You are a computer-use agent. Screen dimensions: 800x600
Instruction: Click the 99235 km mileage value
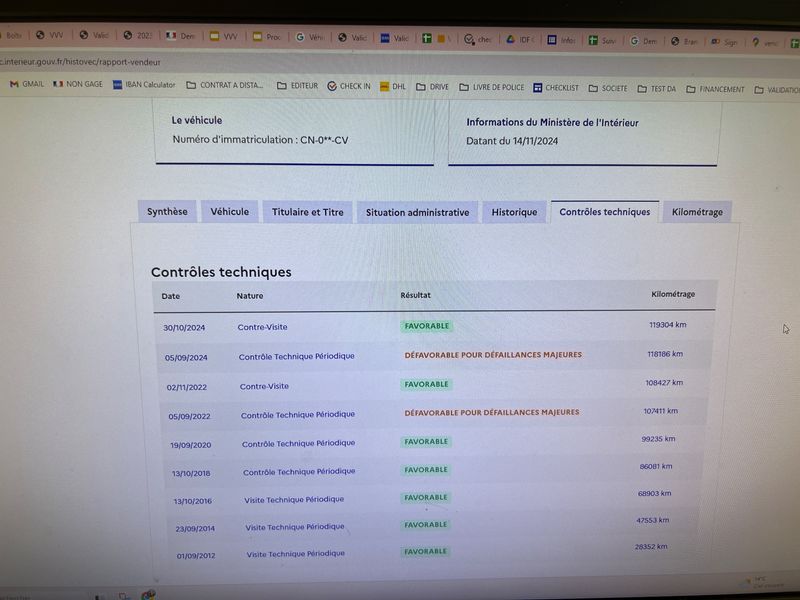pos(658,439)
